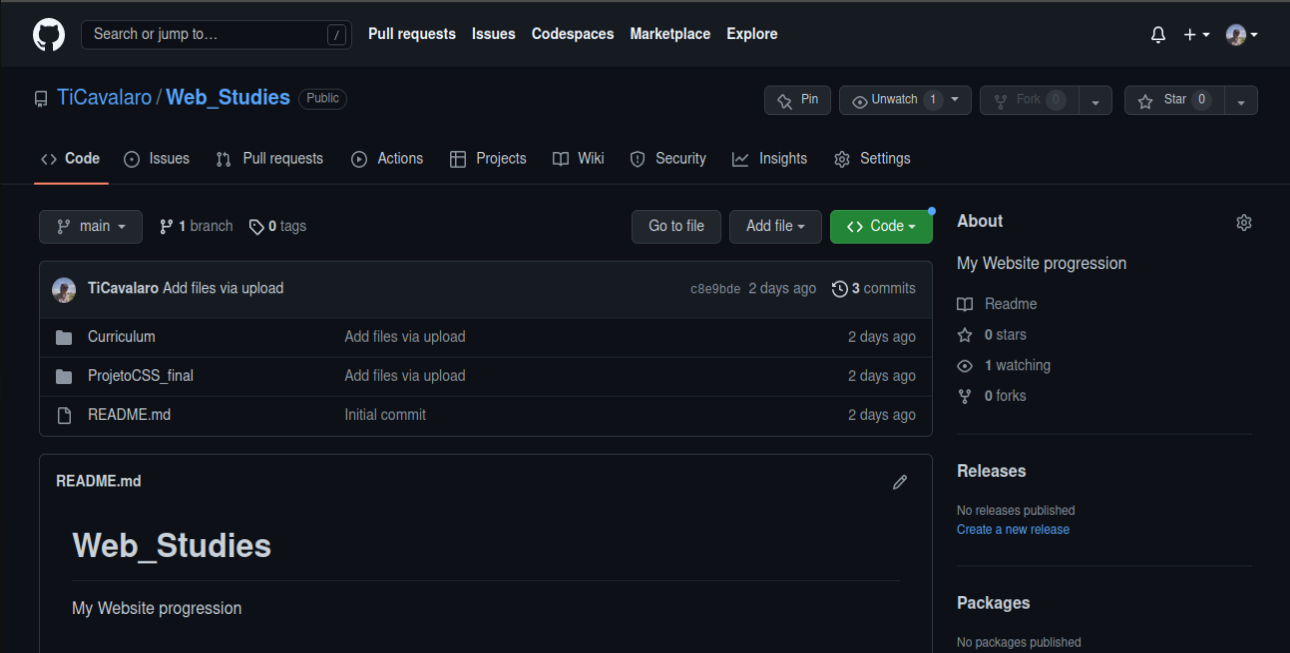1290x653 pixels.
Task: Click the commit author avatar in the latest commit row
Action: pos(64,289)
